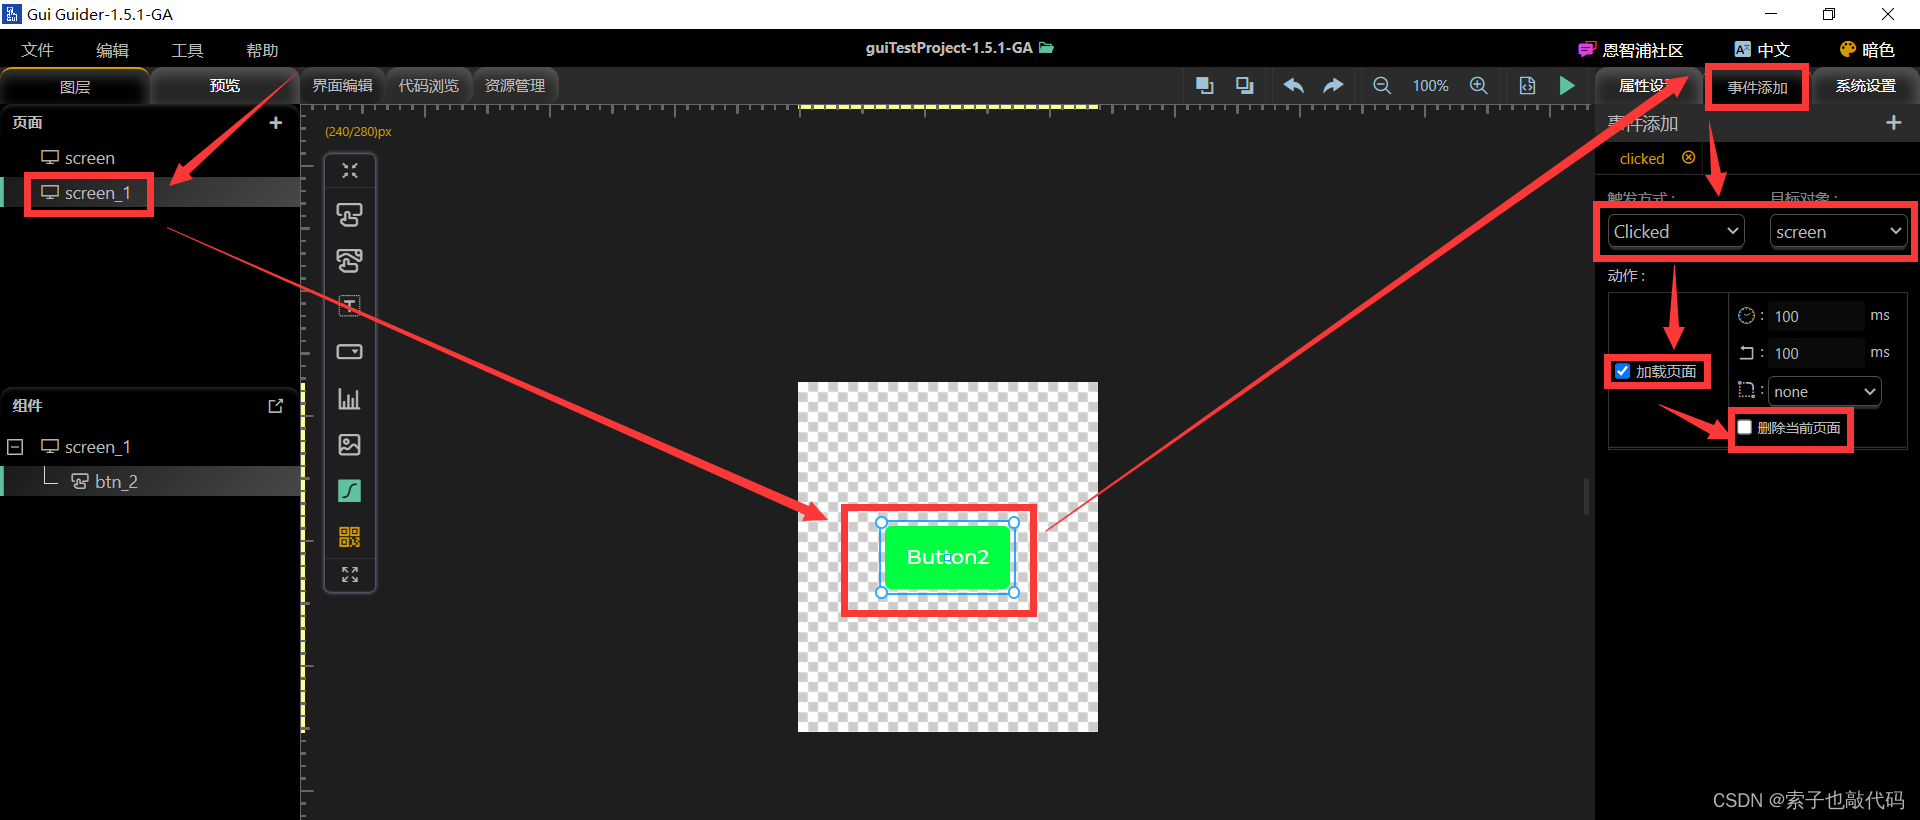Select the Dropdown list widget tool
Image resolution: width=1920 pixels, height=820 pixels.
(x=350, y=352)
